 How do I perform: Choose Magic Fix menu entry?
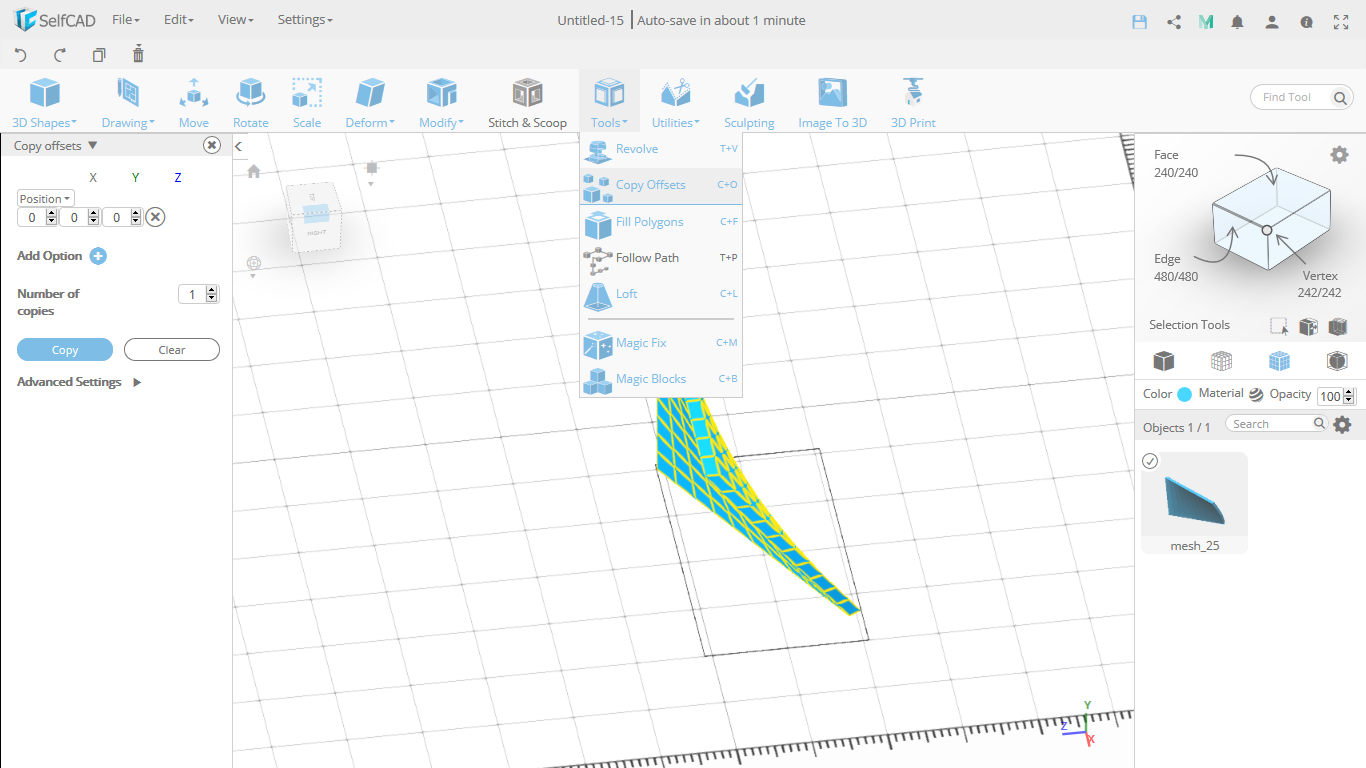tap(661, 343)
